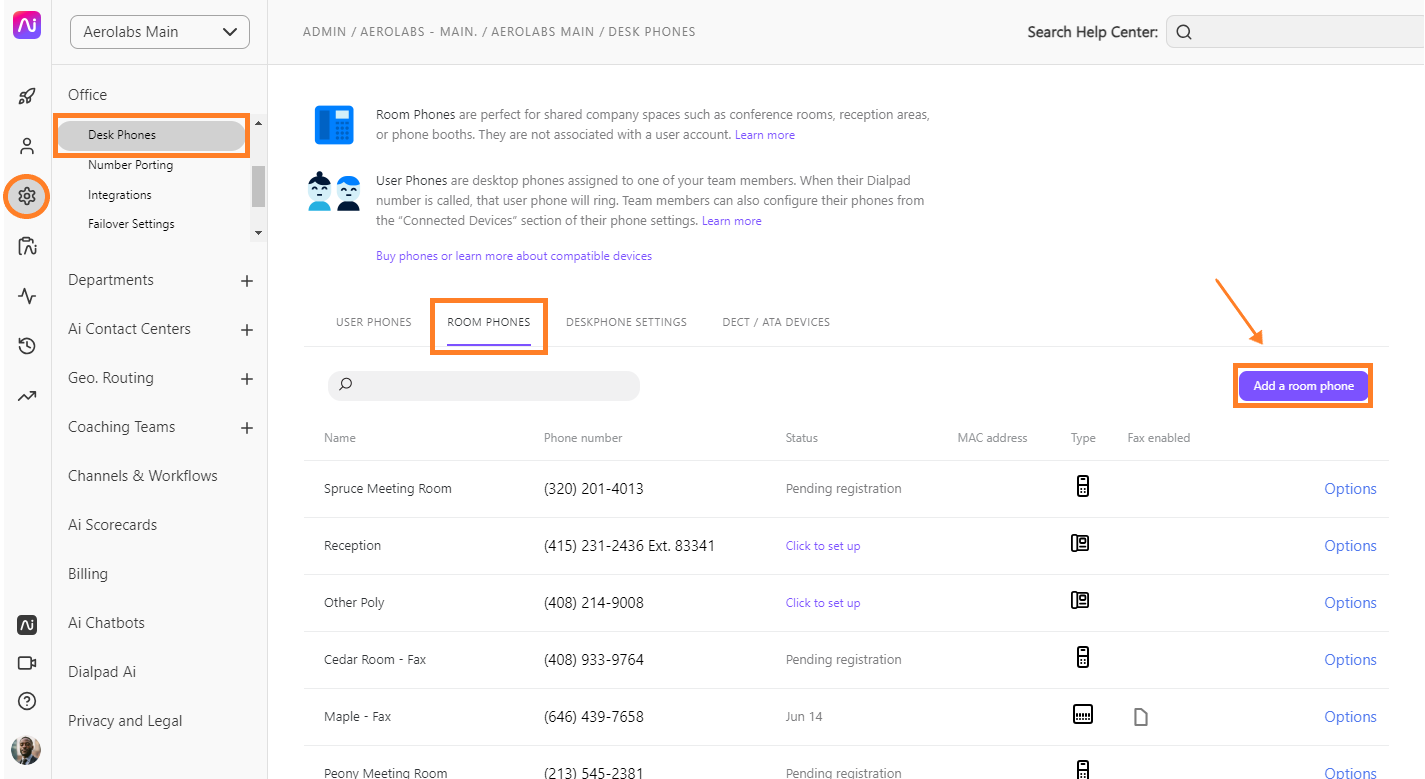This screenshot has height=779, width=1425.
Task: Open Ai Scorecards in sidebar
Action: [113, 525]
